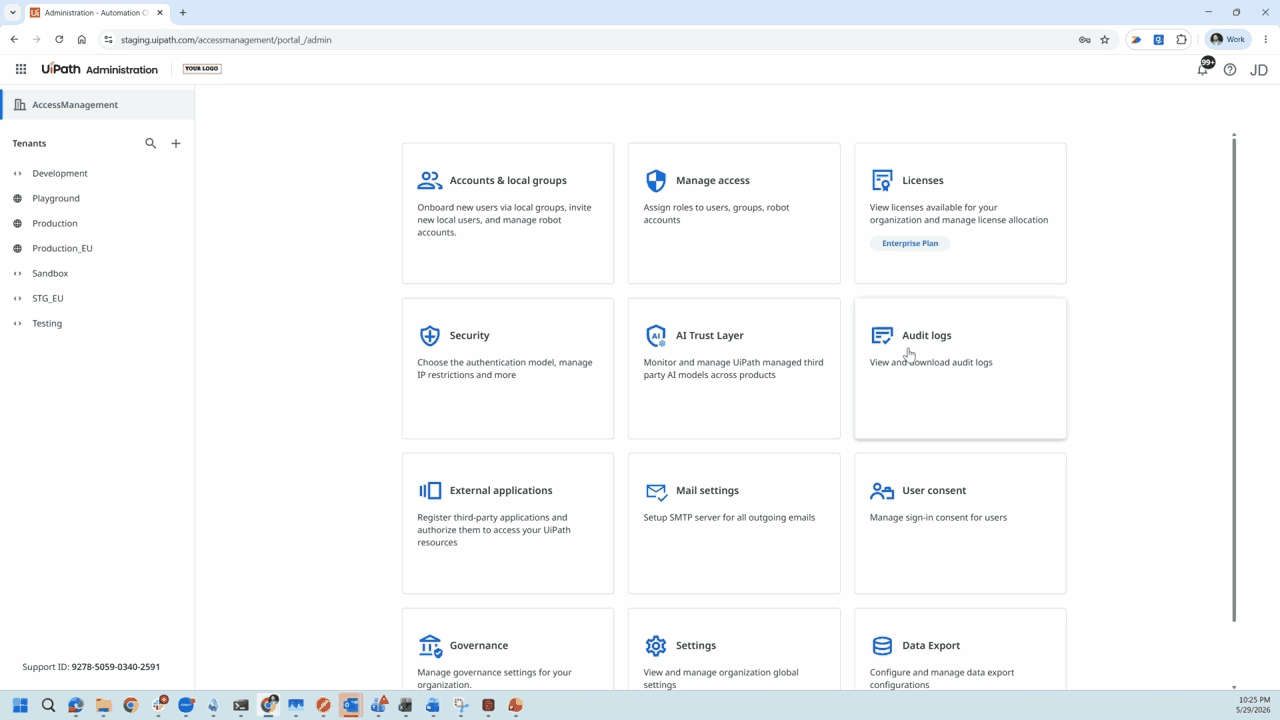1280x720 pixels.
Task: Open the Data Export card title
Action: (931, 645)
